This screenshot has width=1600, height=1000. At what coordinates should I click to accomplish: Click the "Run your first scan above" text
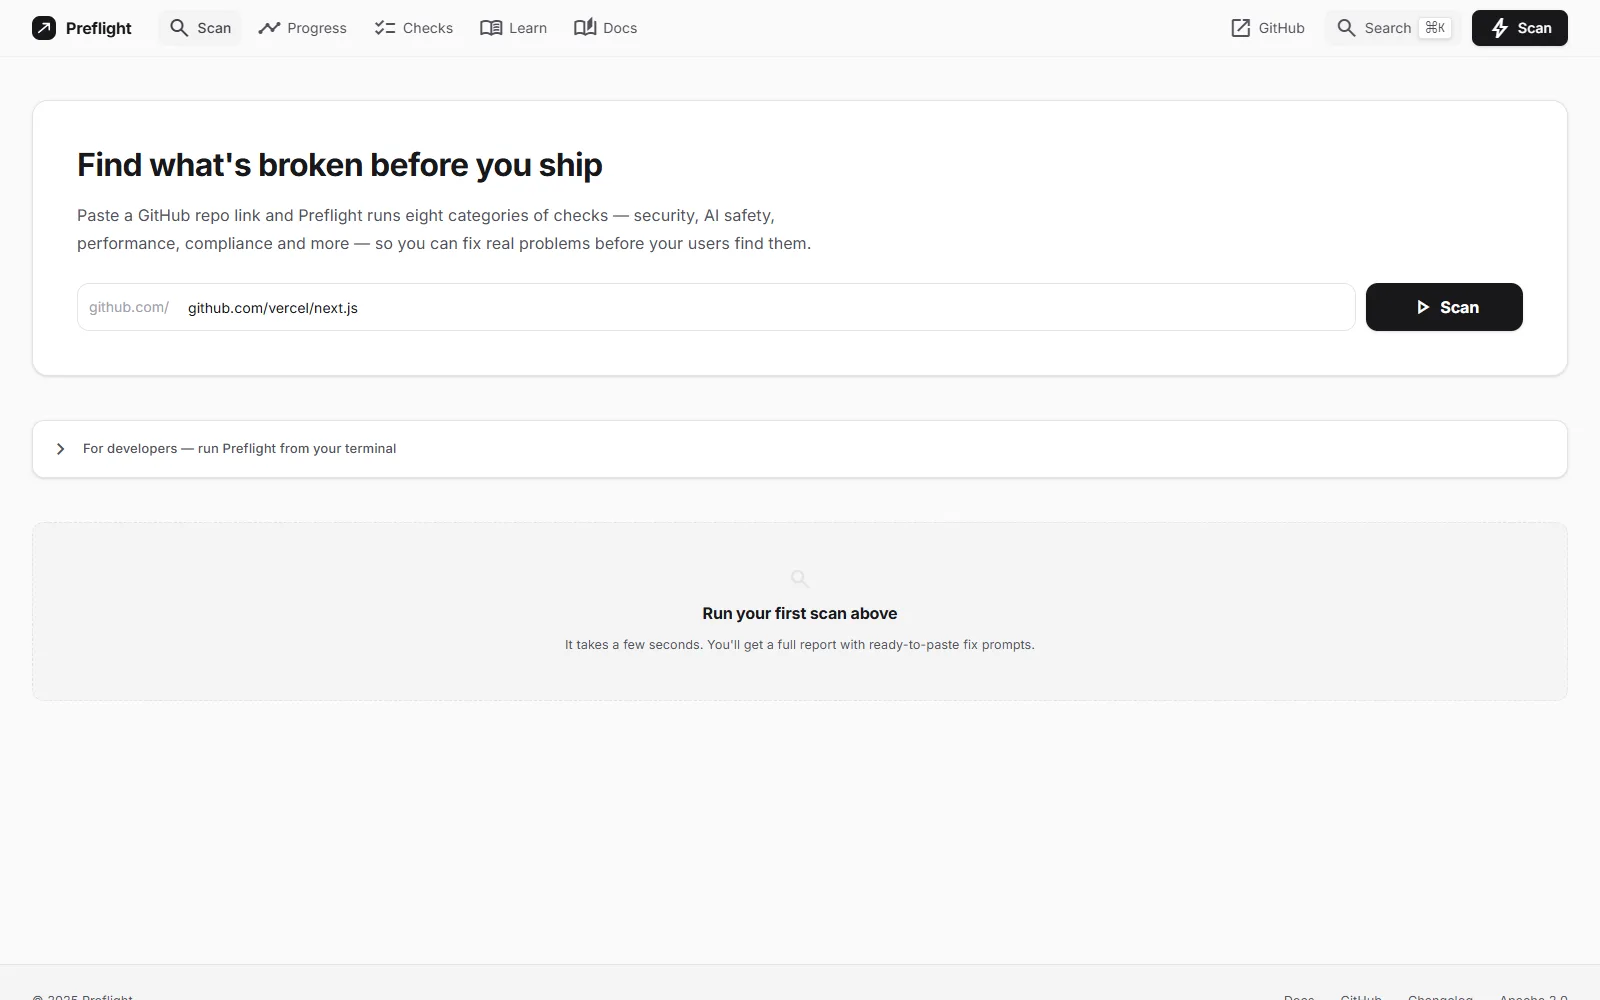(800, 613)
